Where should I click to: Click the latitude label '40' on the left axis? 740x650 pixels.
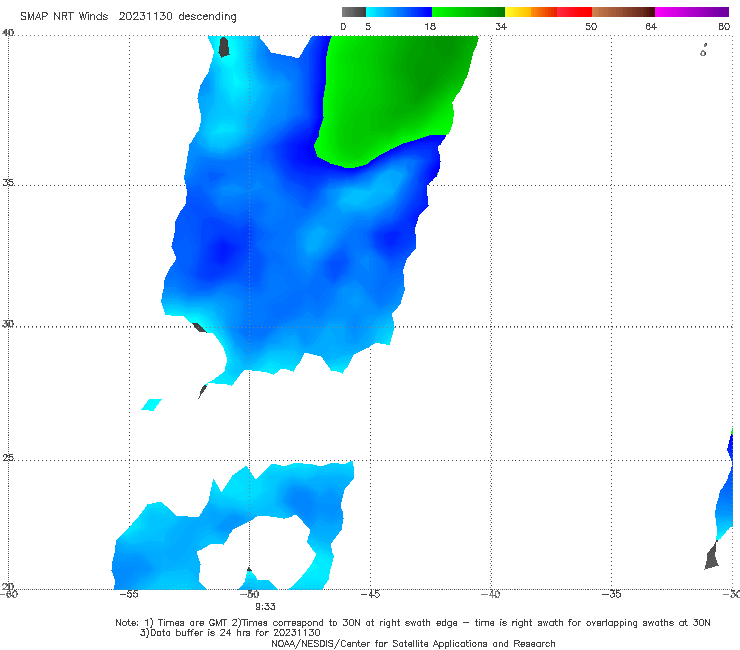point(8,33)
